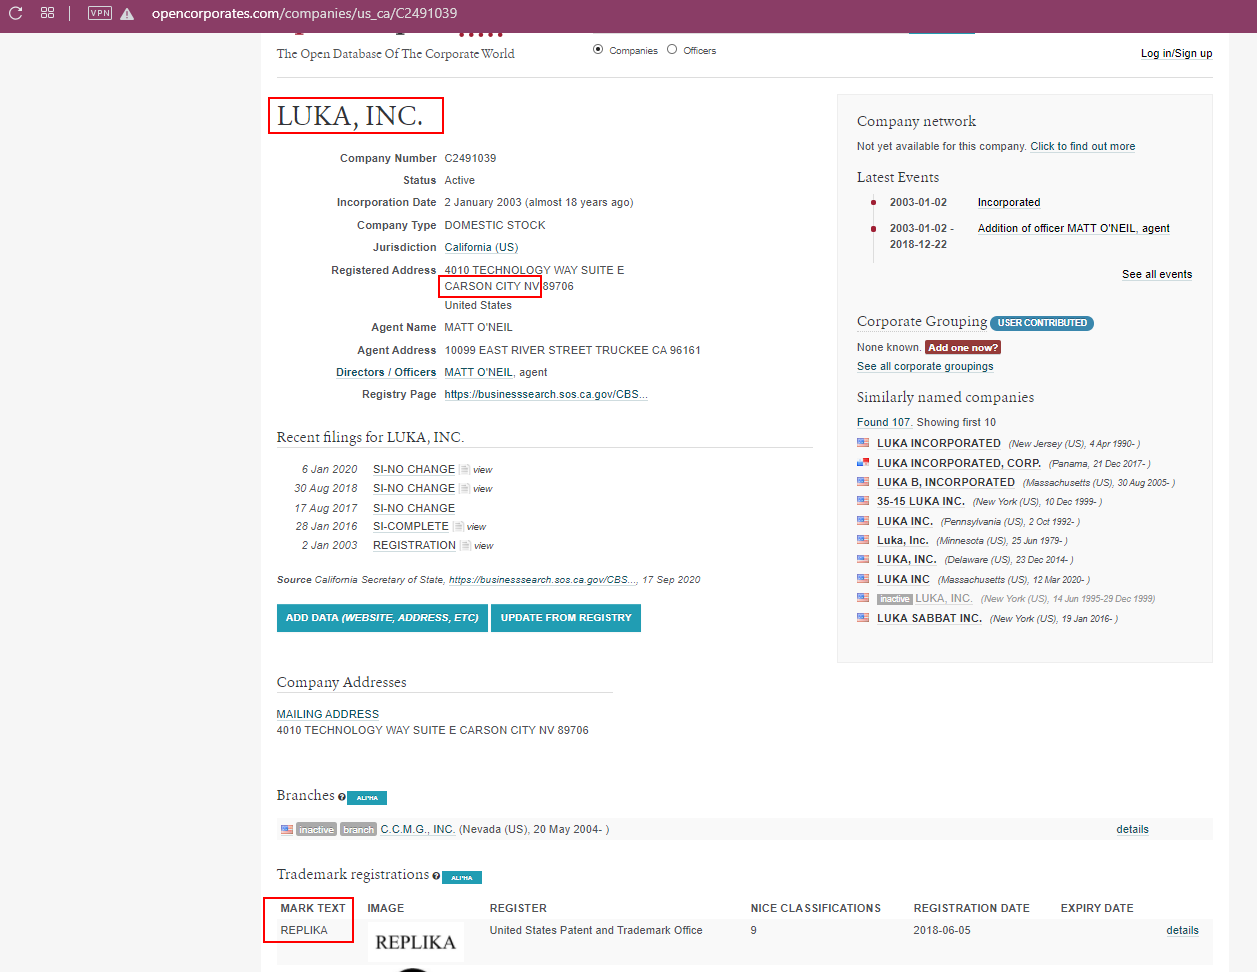Click the US flag beside C.C.M.G., INC.
1257x972 pixels.
(x=287, y=830)
